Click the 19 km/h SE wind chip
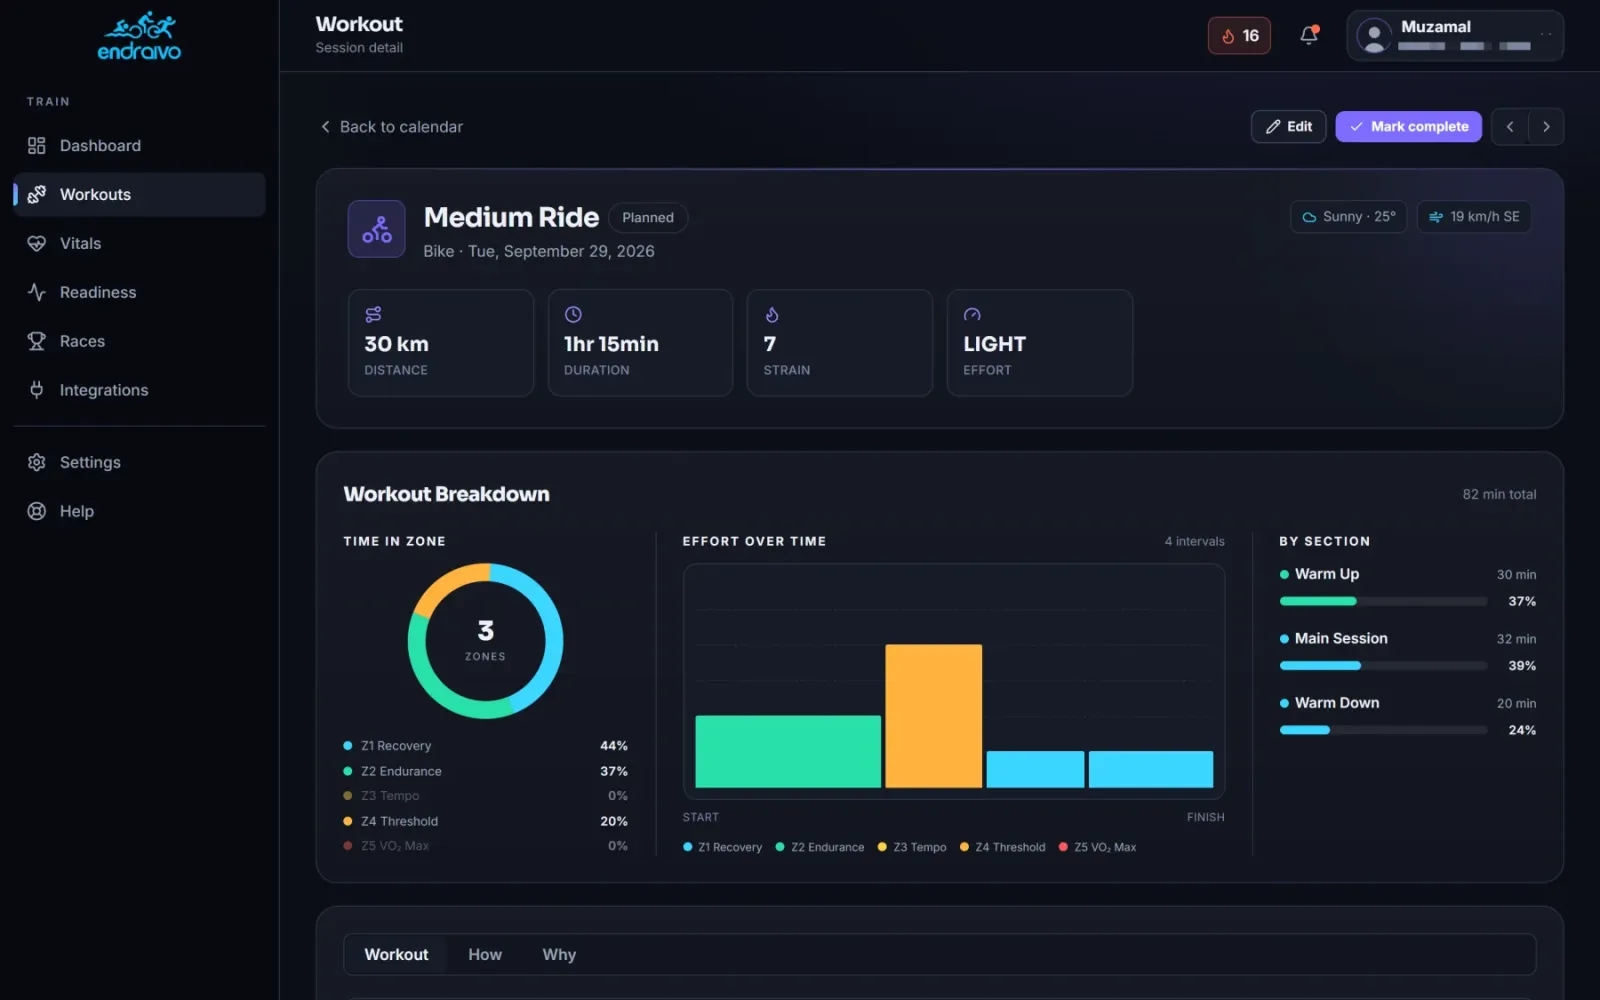 point(1474,217)
